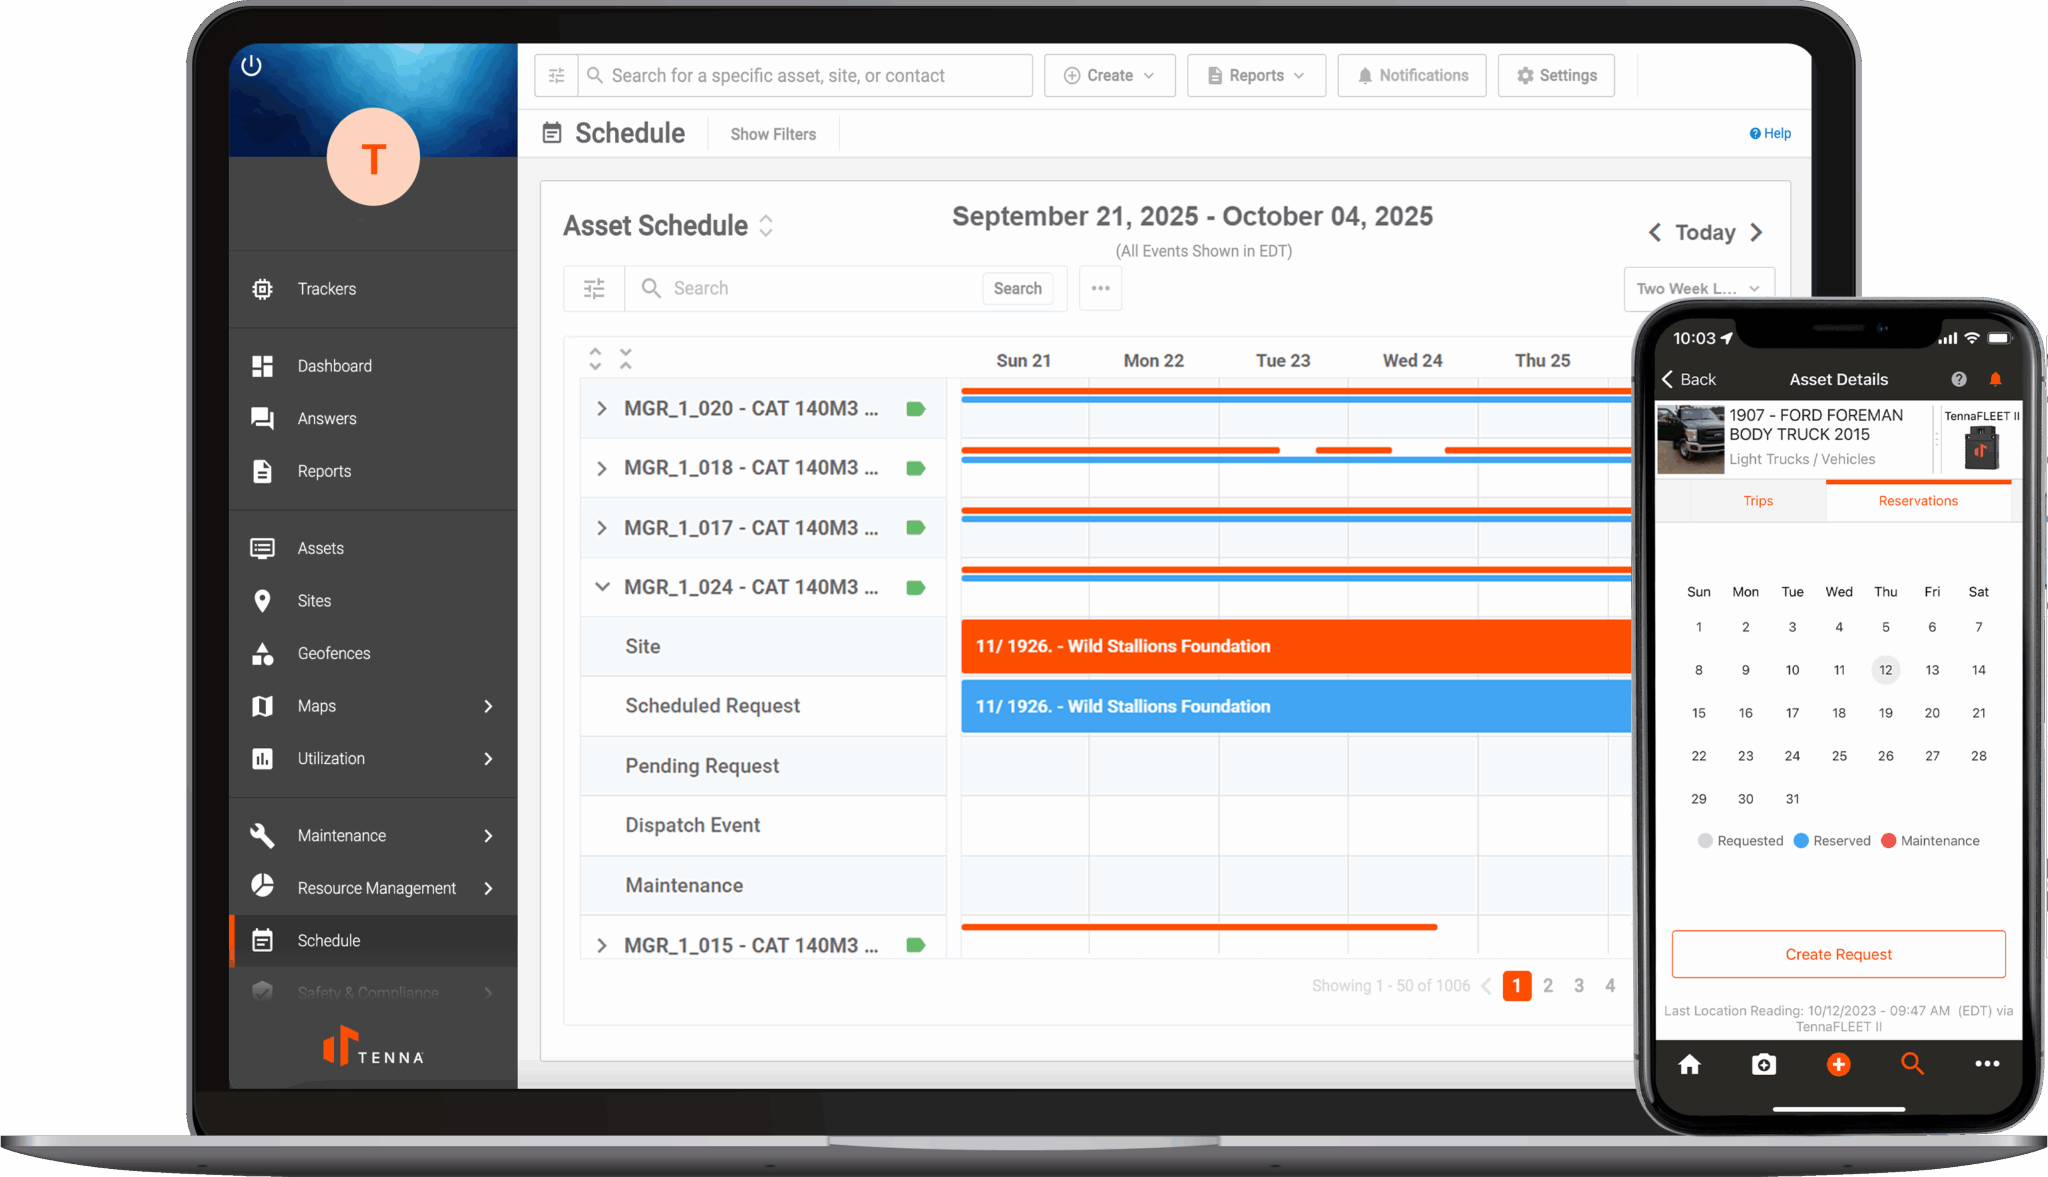Click the Today button
Image resolution: width=2048 pixels, height=1177 pixels.
[1705, 232]
